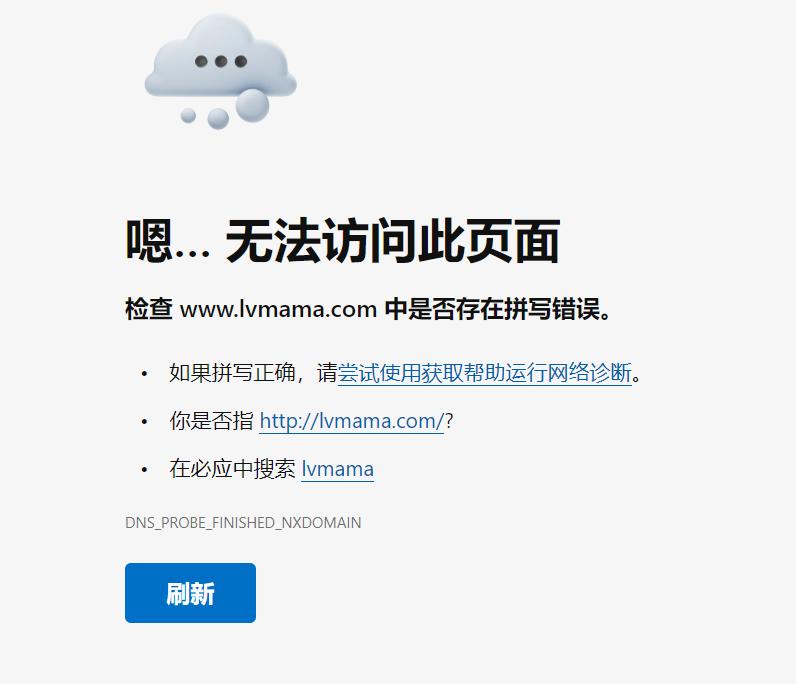
Task: Click the largest bubble under the cloud
Action: (x=252, y=106)
